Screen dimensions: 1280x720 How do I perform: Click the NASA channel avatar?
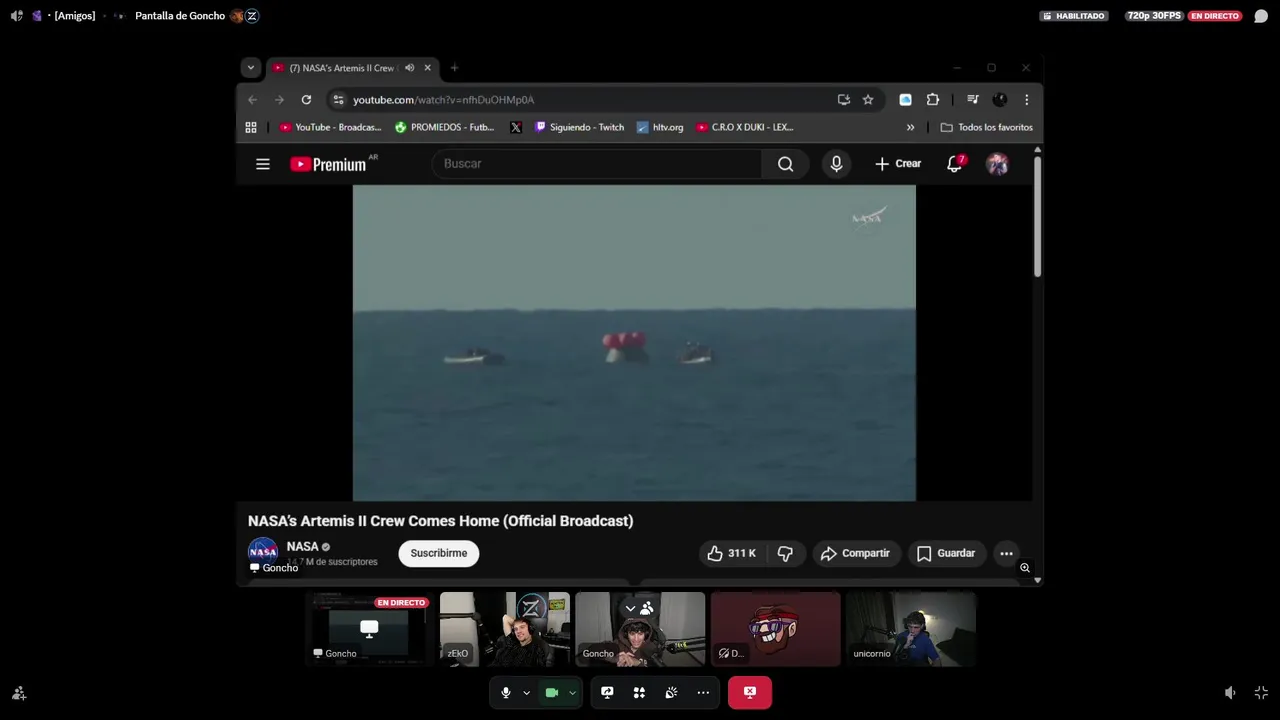[x=263, y=551]
